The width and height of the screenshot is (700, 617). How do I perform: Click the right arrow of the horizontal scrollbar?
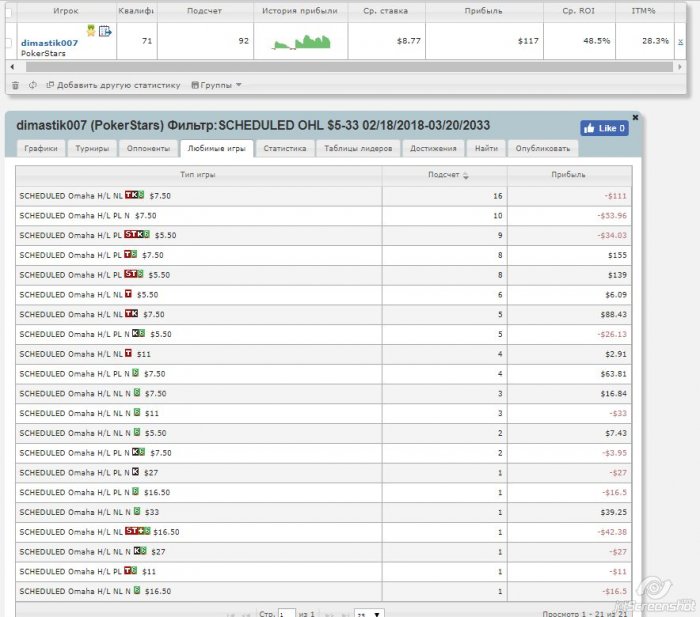[680, 67]
